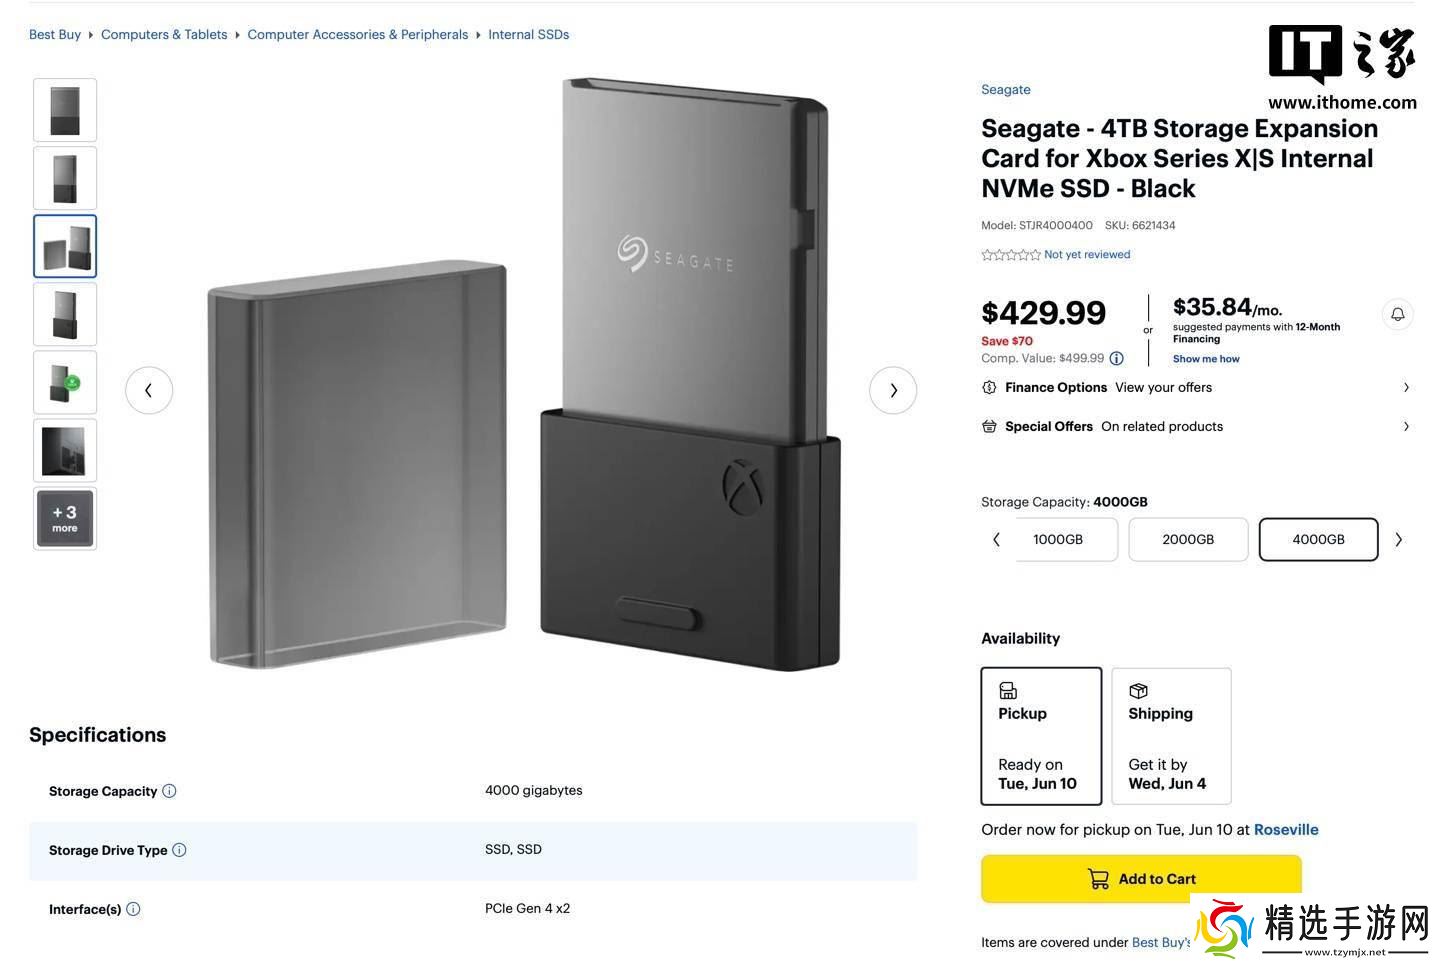Show the previous product image
This screenshot has width=1440, height=965.
[x=149, y=390]
